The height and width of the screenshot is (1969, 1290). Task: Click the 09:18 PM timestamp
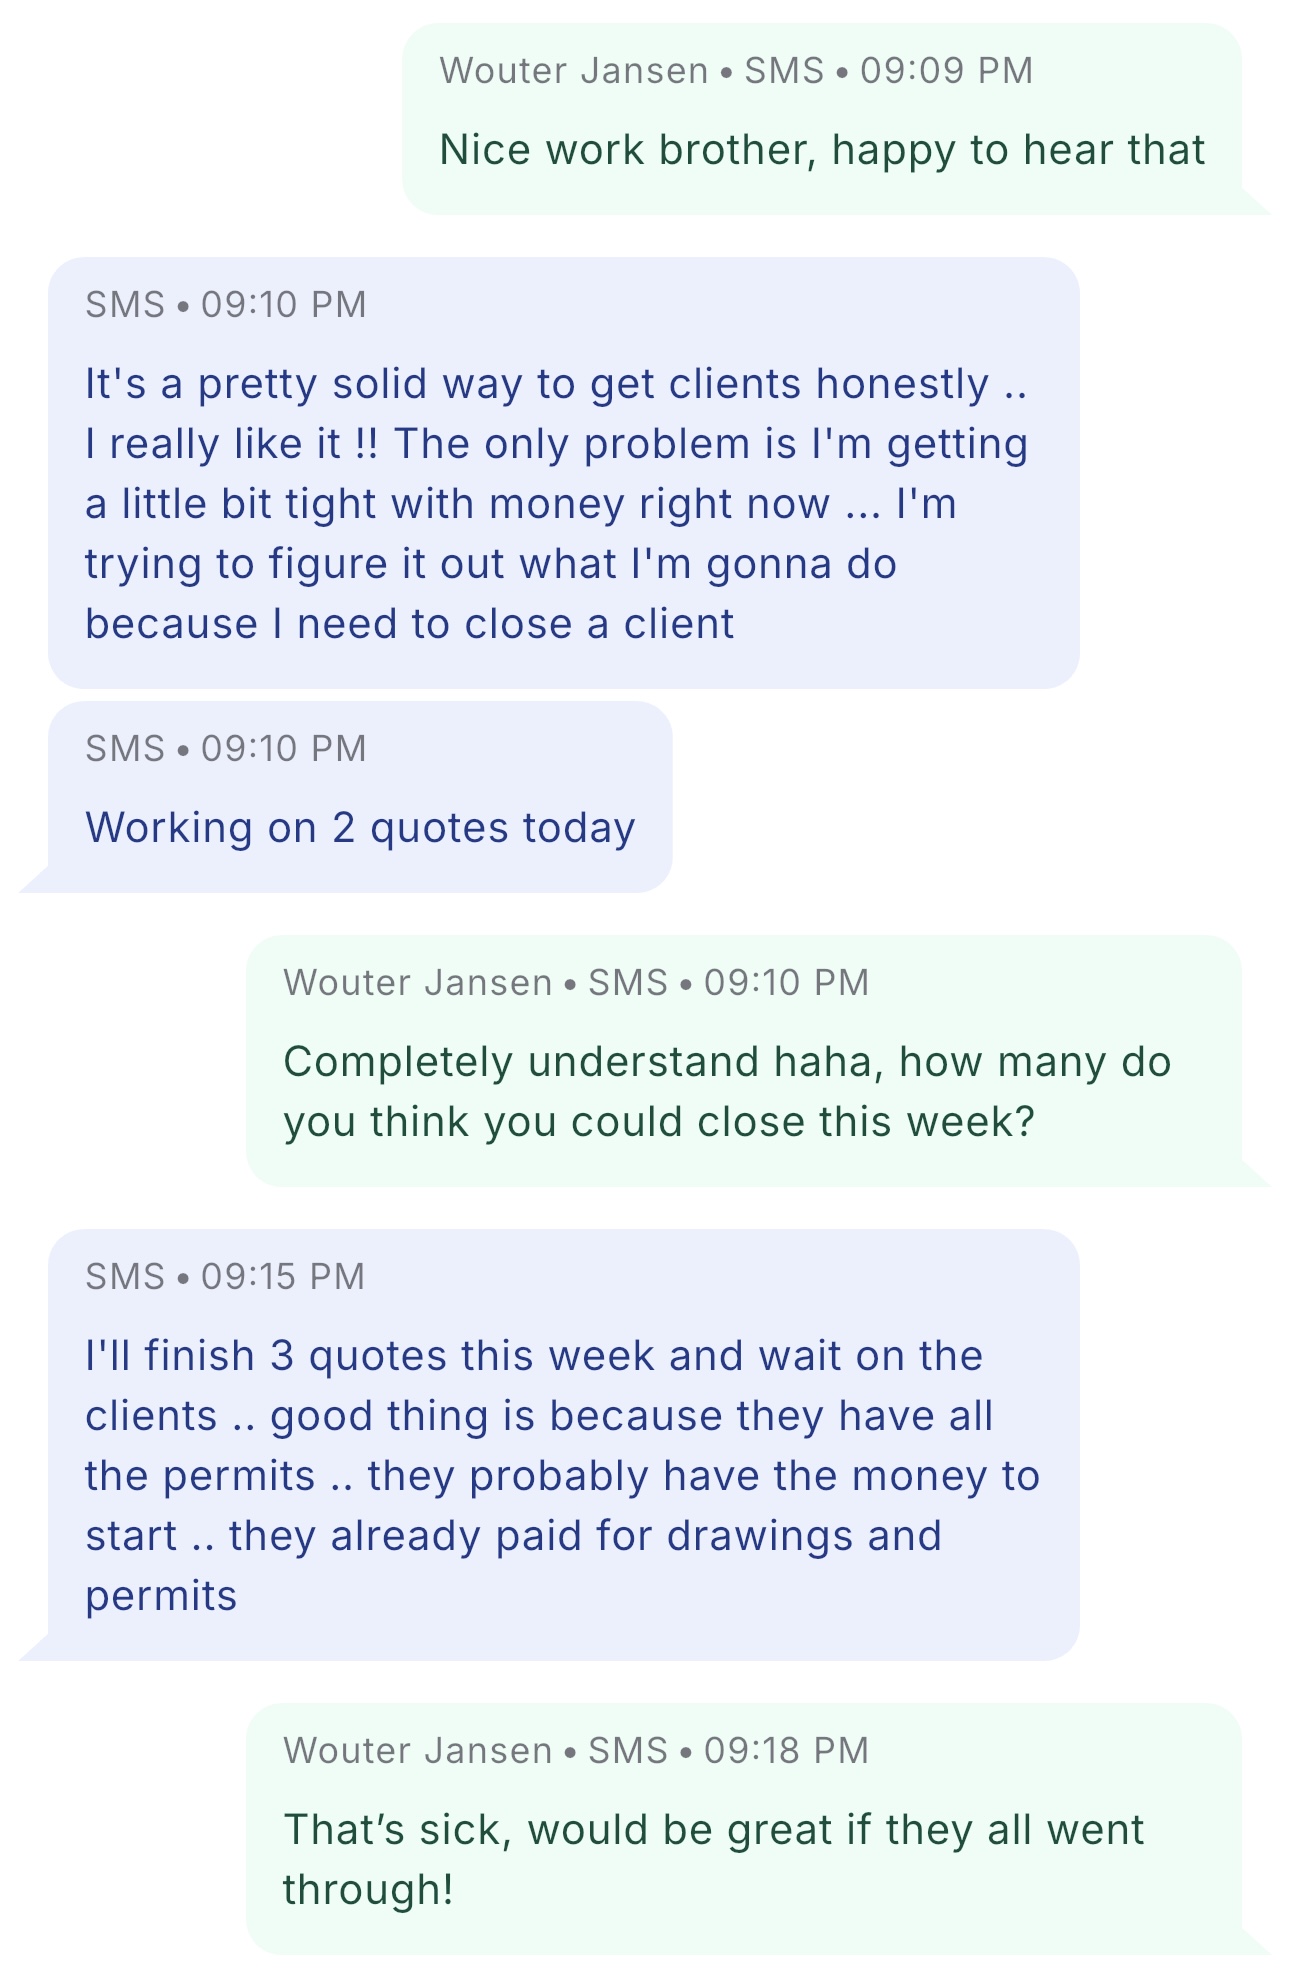pos(786,1750)
